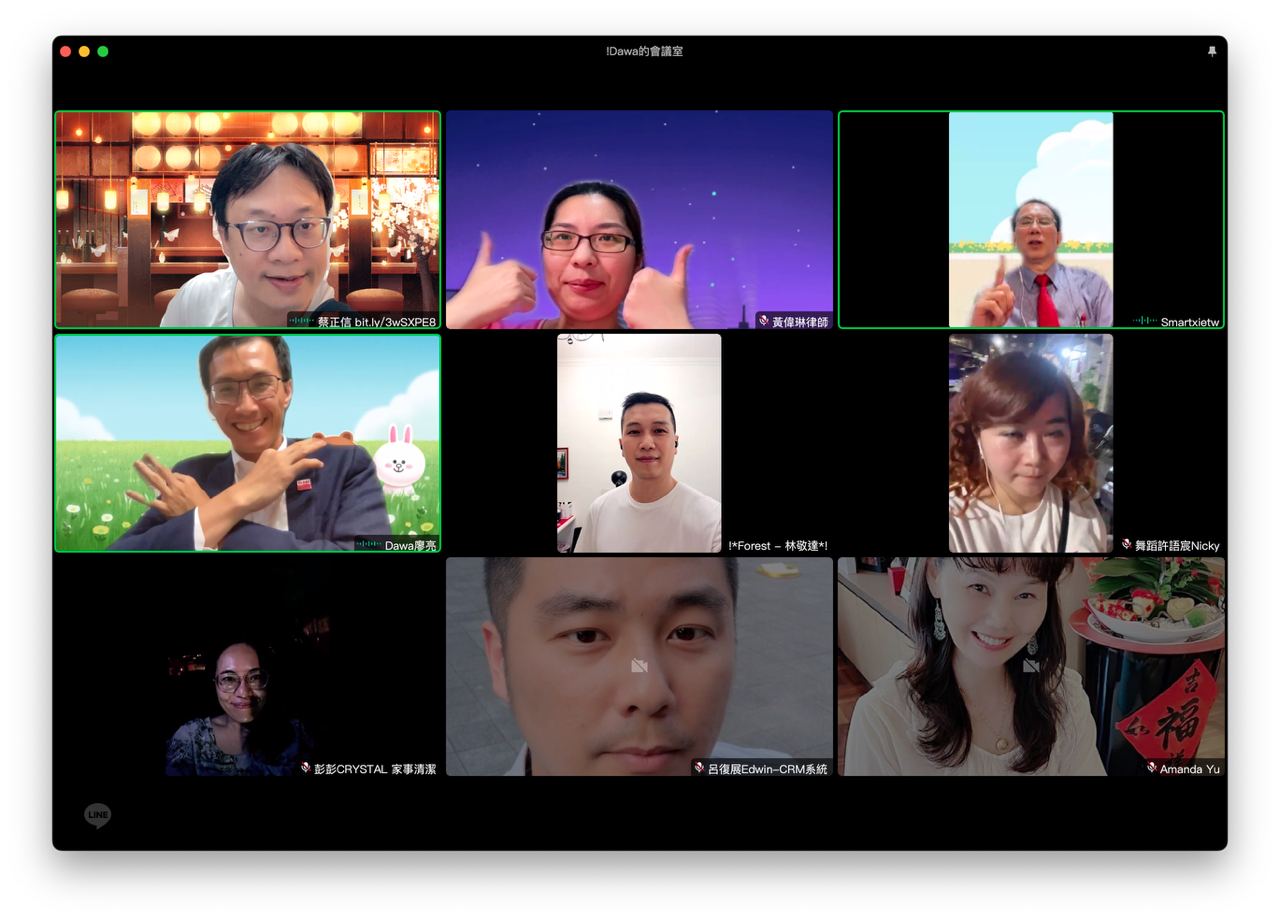Click audio level indicator beside 蔡正信
Viewport: 1280px width, 920px height.
301,321
